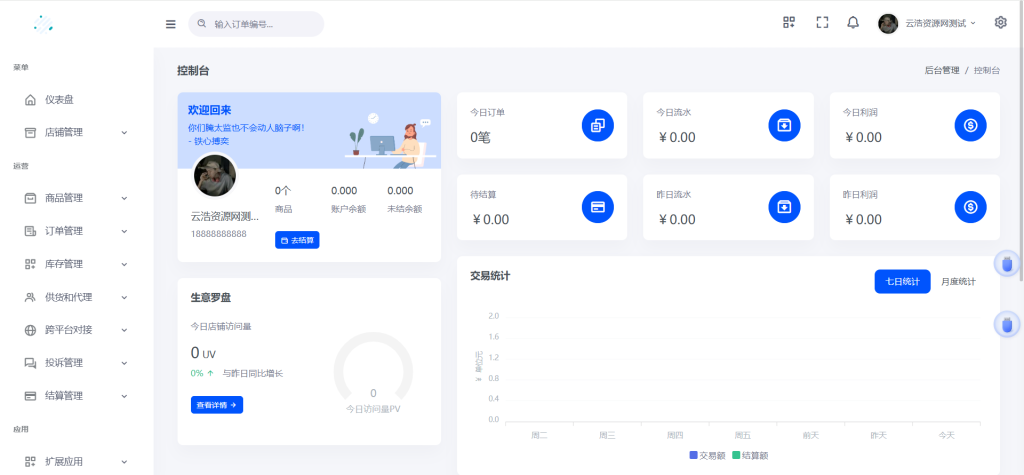Click 昨日流水 round icon
1024x475 pixels.
784,207
